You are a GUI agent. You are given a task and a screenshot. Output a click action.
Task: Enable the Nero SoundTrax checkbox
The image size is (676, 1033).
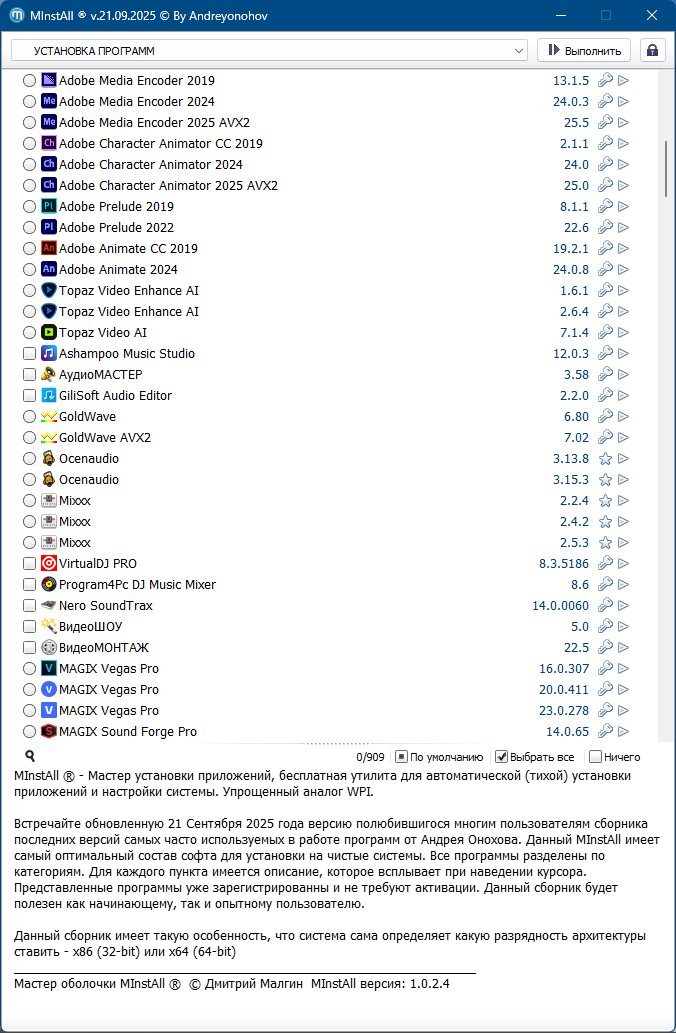[29, 606]
